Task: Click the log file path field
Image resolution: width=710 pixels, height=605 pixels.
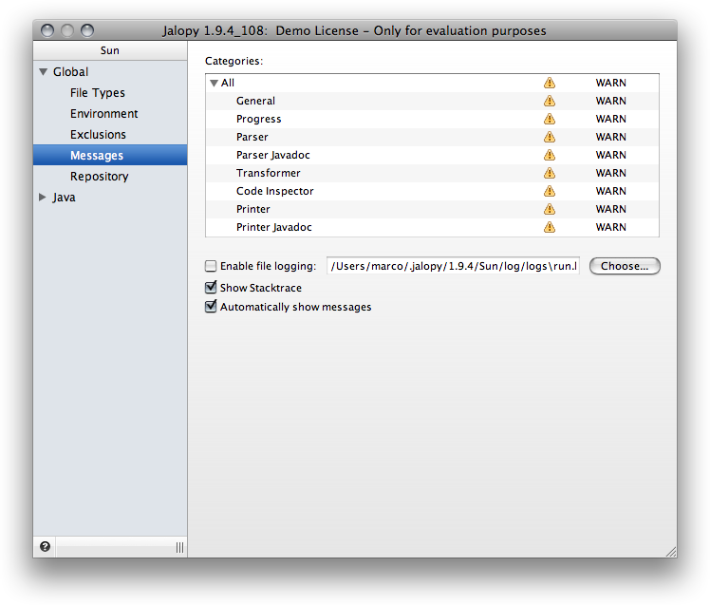Action: pos(453,266)
